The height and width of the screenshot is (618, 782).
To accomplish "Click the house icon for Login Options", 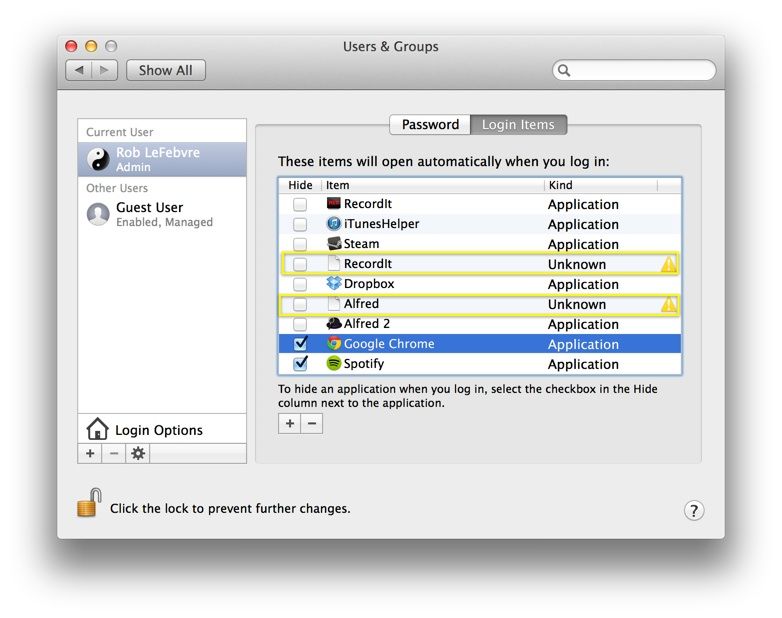I will point(97,430).
